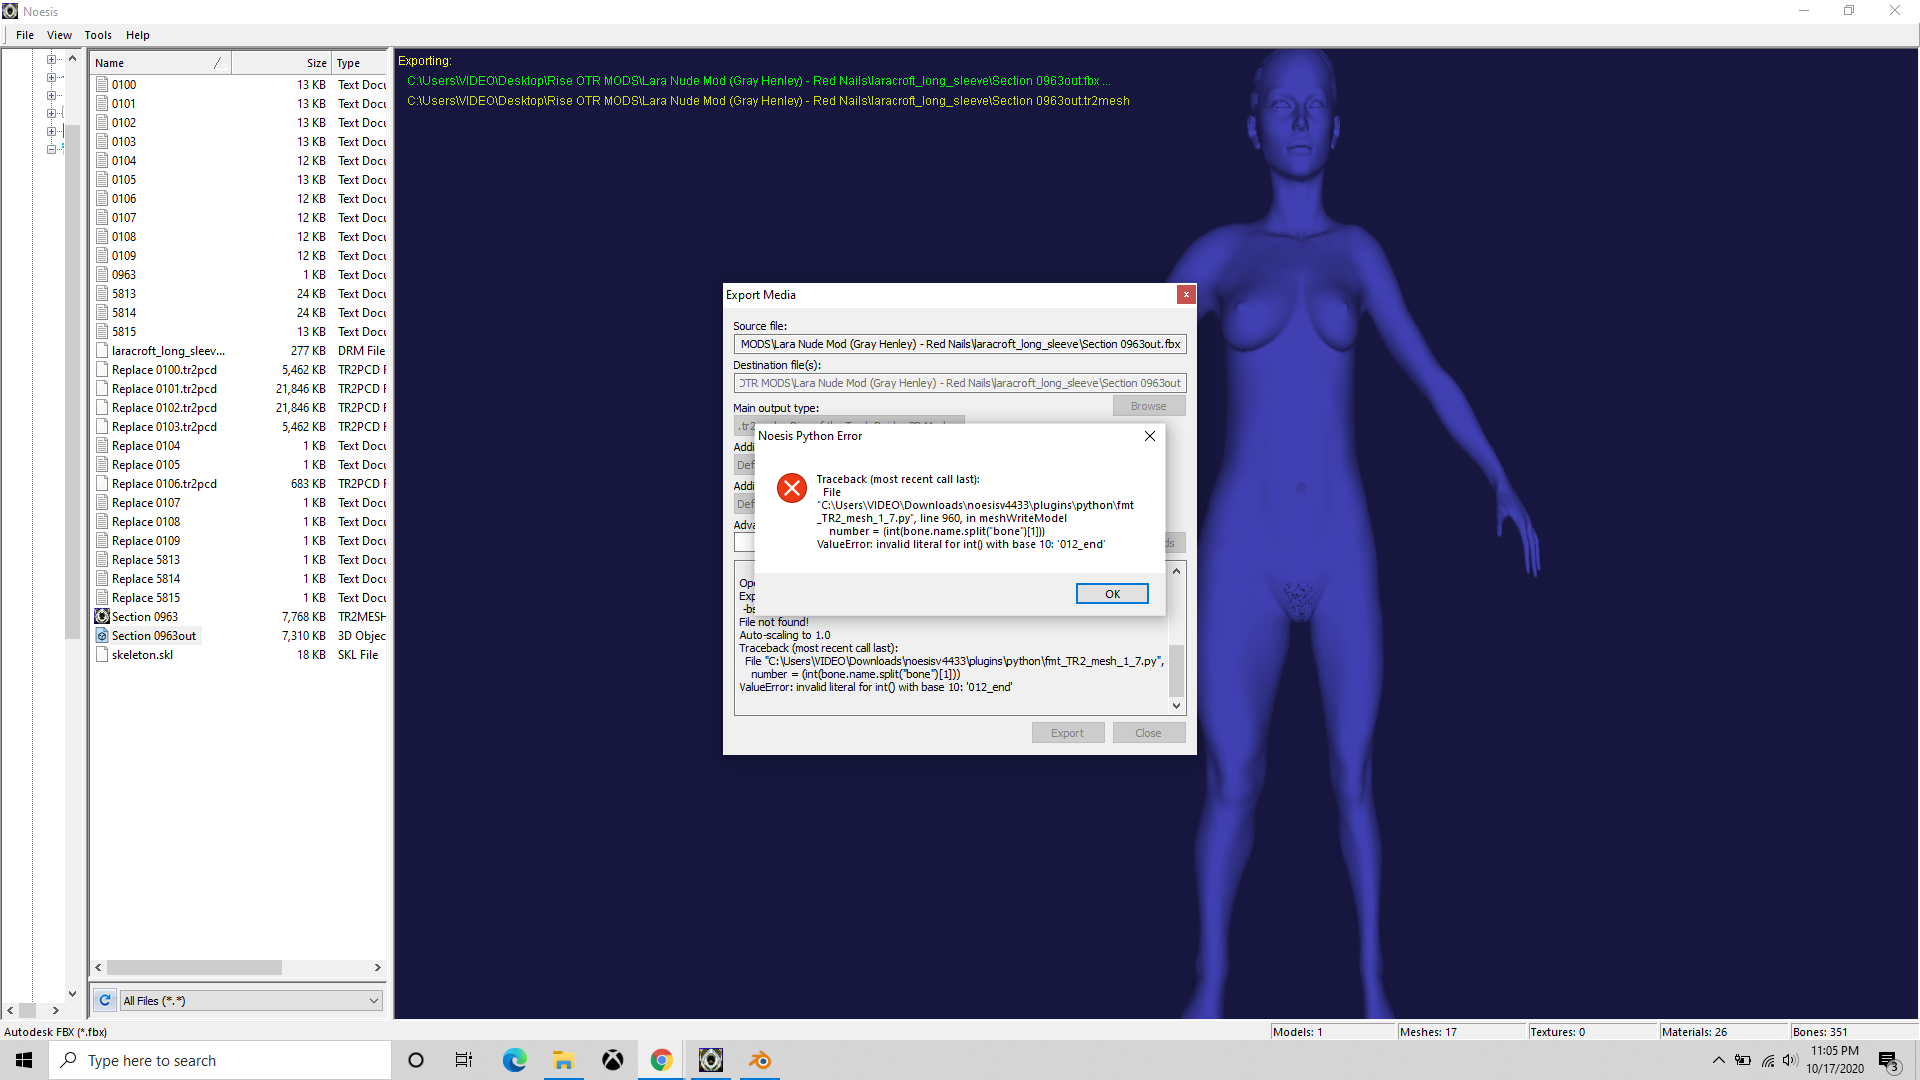Click the file list scroll right arrow
The height and width of the screenshot is (1080, 1920).
[377, 968]
